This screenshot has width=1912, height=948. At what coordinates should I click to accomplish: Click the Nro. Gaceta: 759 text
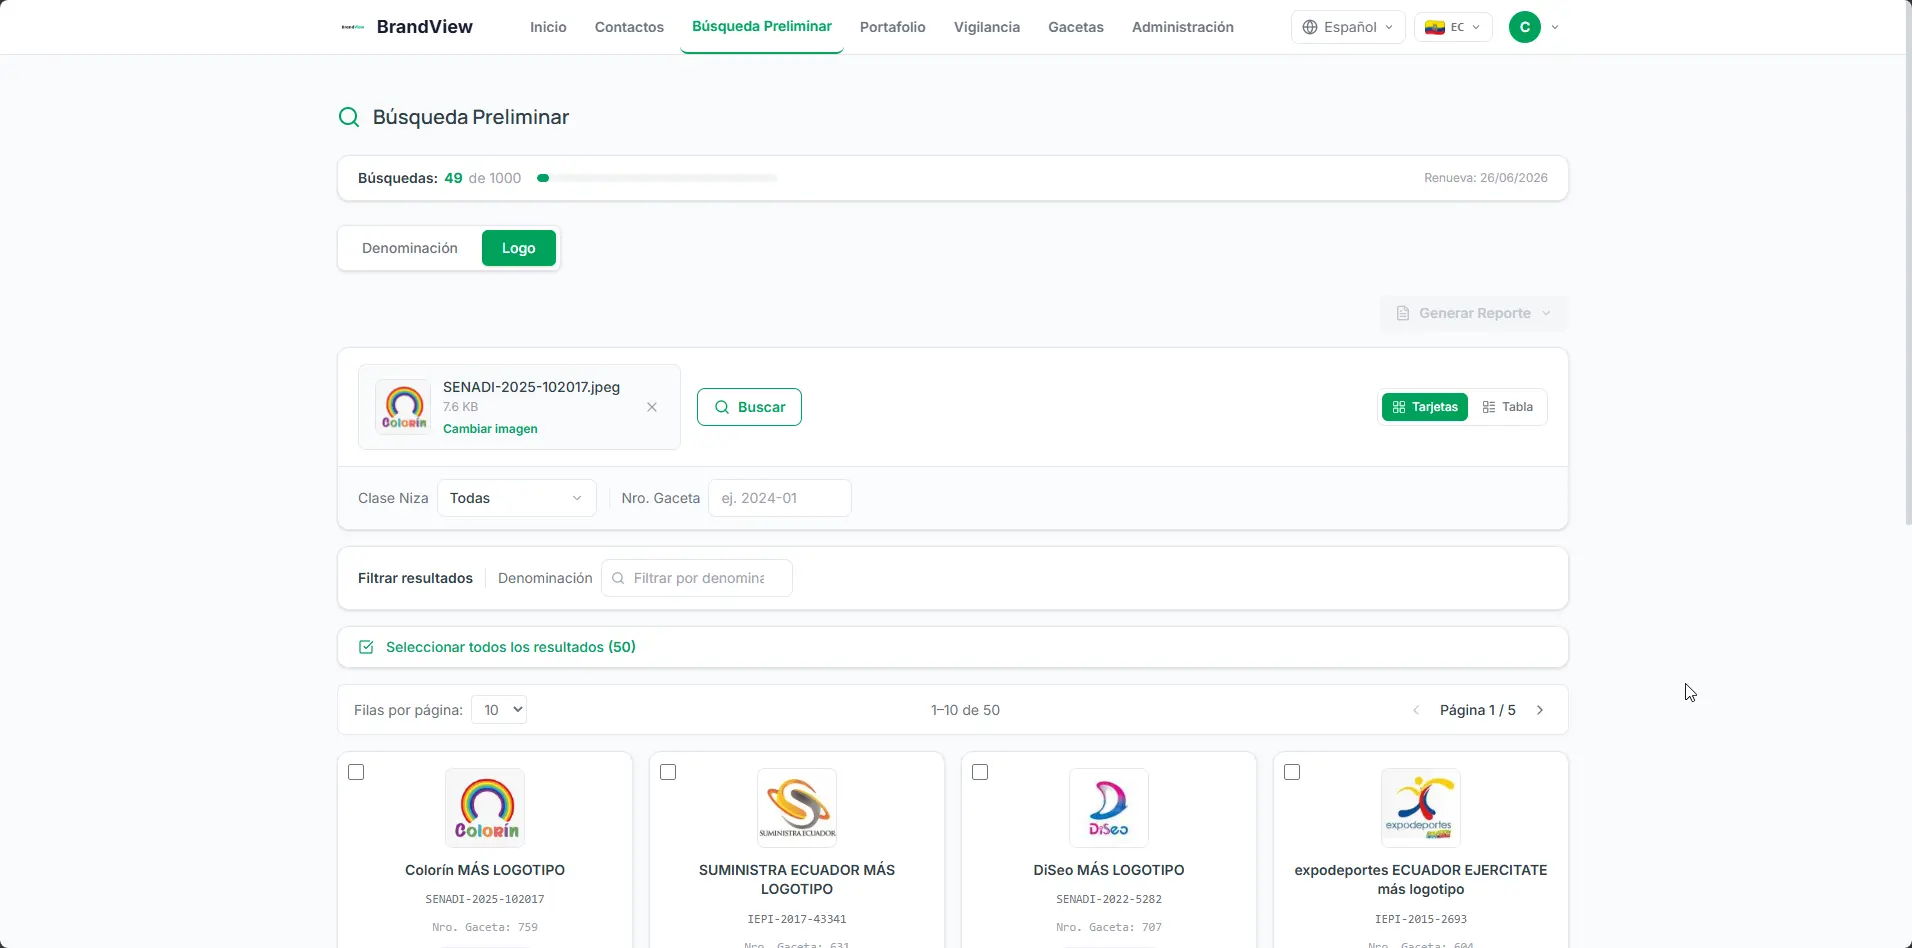pyautogui.click(x=485, y=927)
